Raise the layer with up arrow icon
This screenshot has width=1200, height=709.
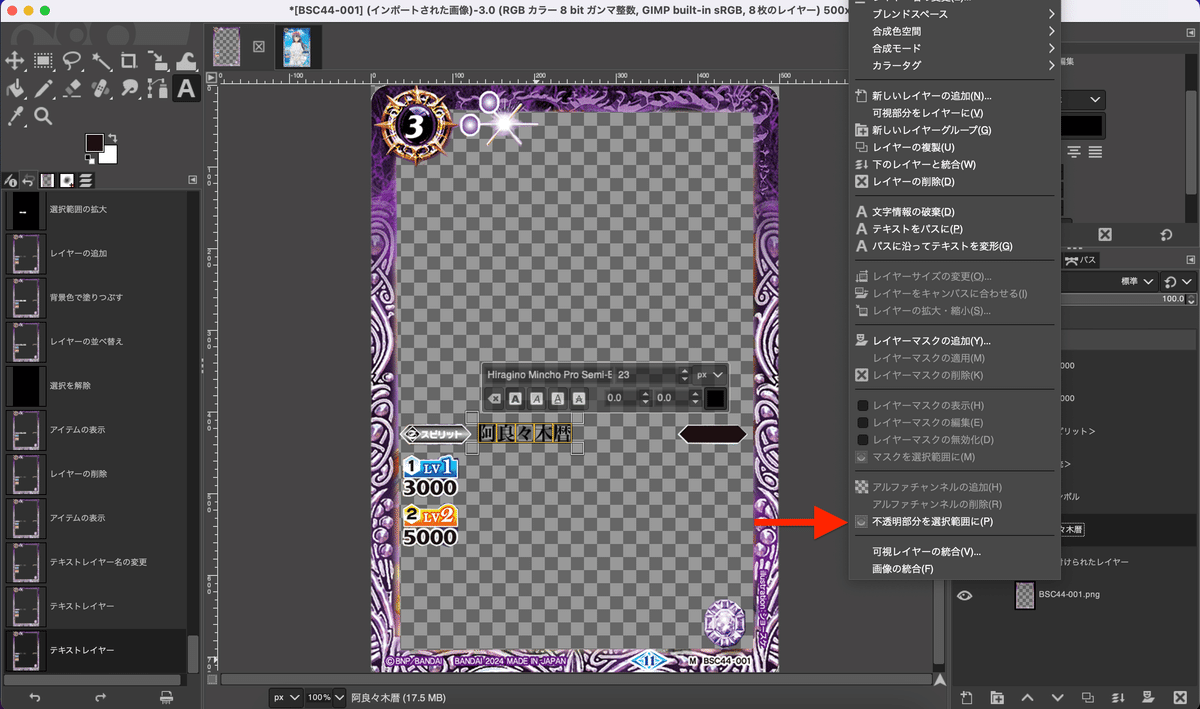coord(1027,697)
